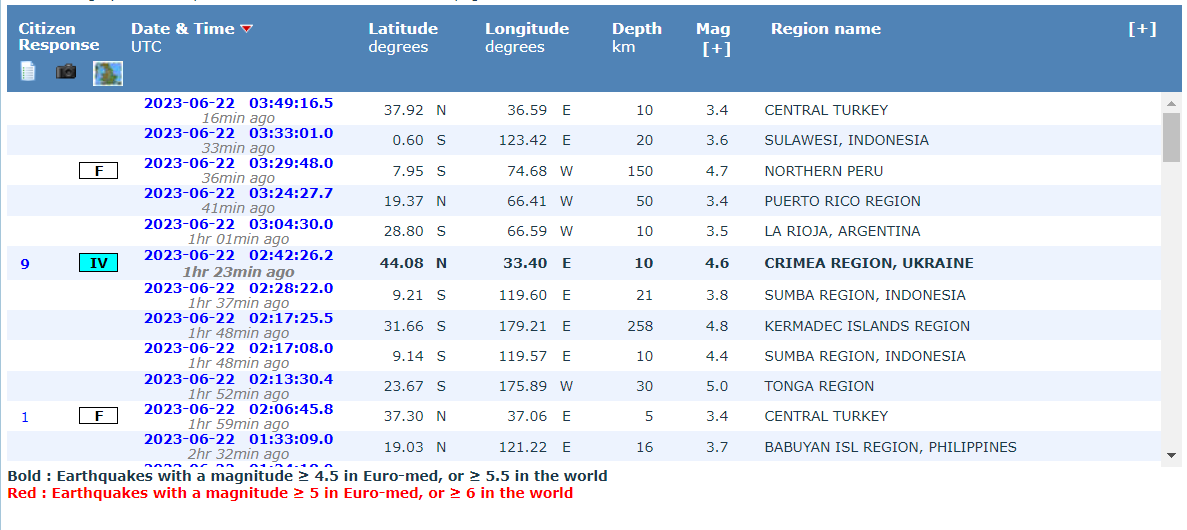
Task: Click the IV intensity badge for Crimea
Action: (x=98, y=263)
